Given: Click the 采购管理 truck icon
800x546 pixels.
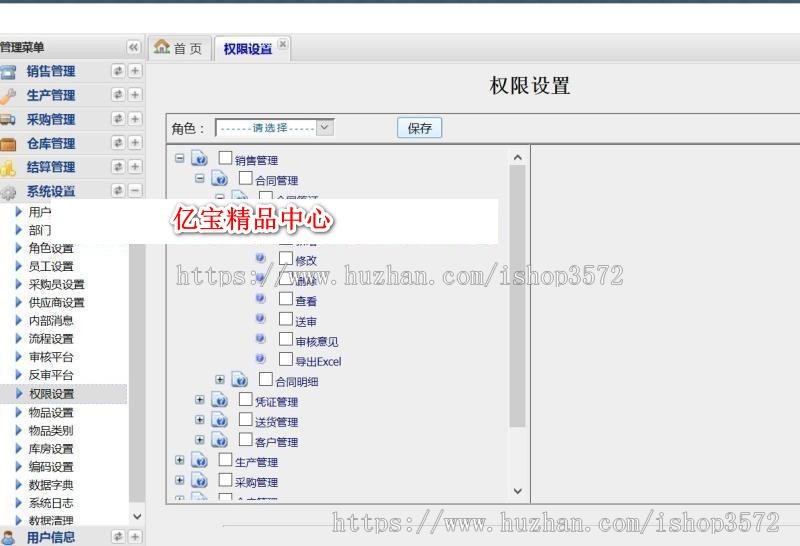Looking at the screenshot, I should (x=8, y=119).
